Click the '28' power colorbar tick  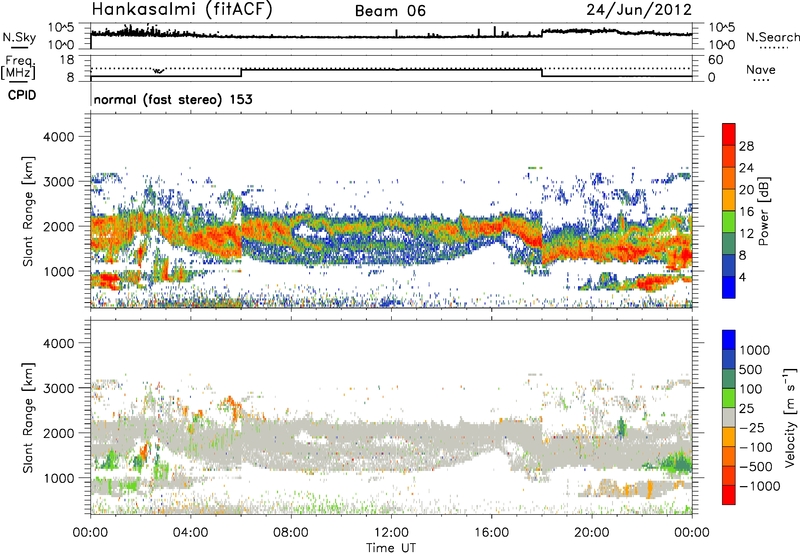[x=746, y=146]
